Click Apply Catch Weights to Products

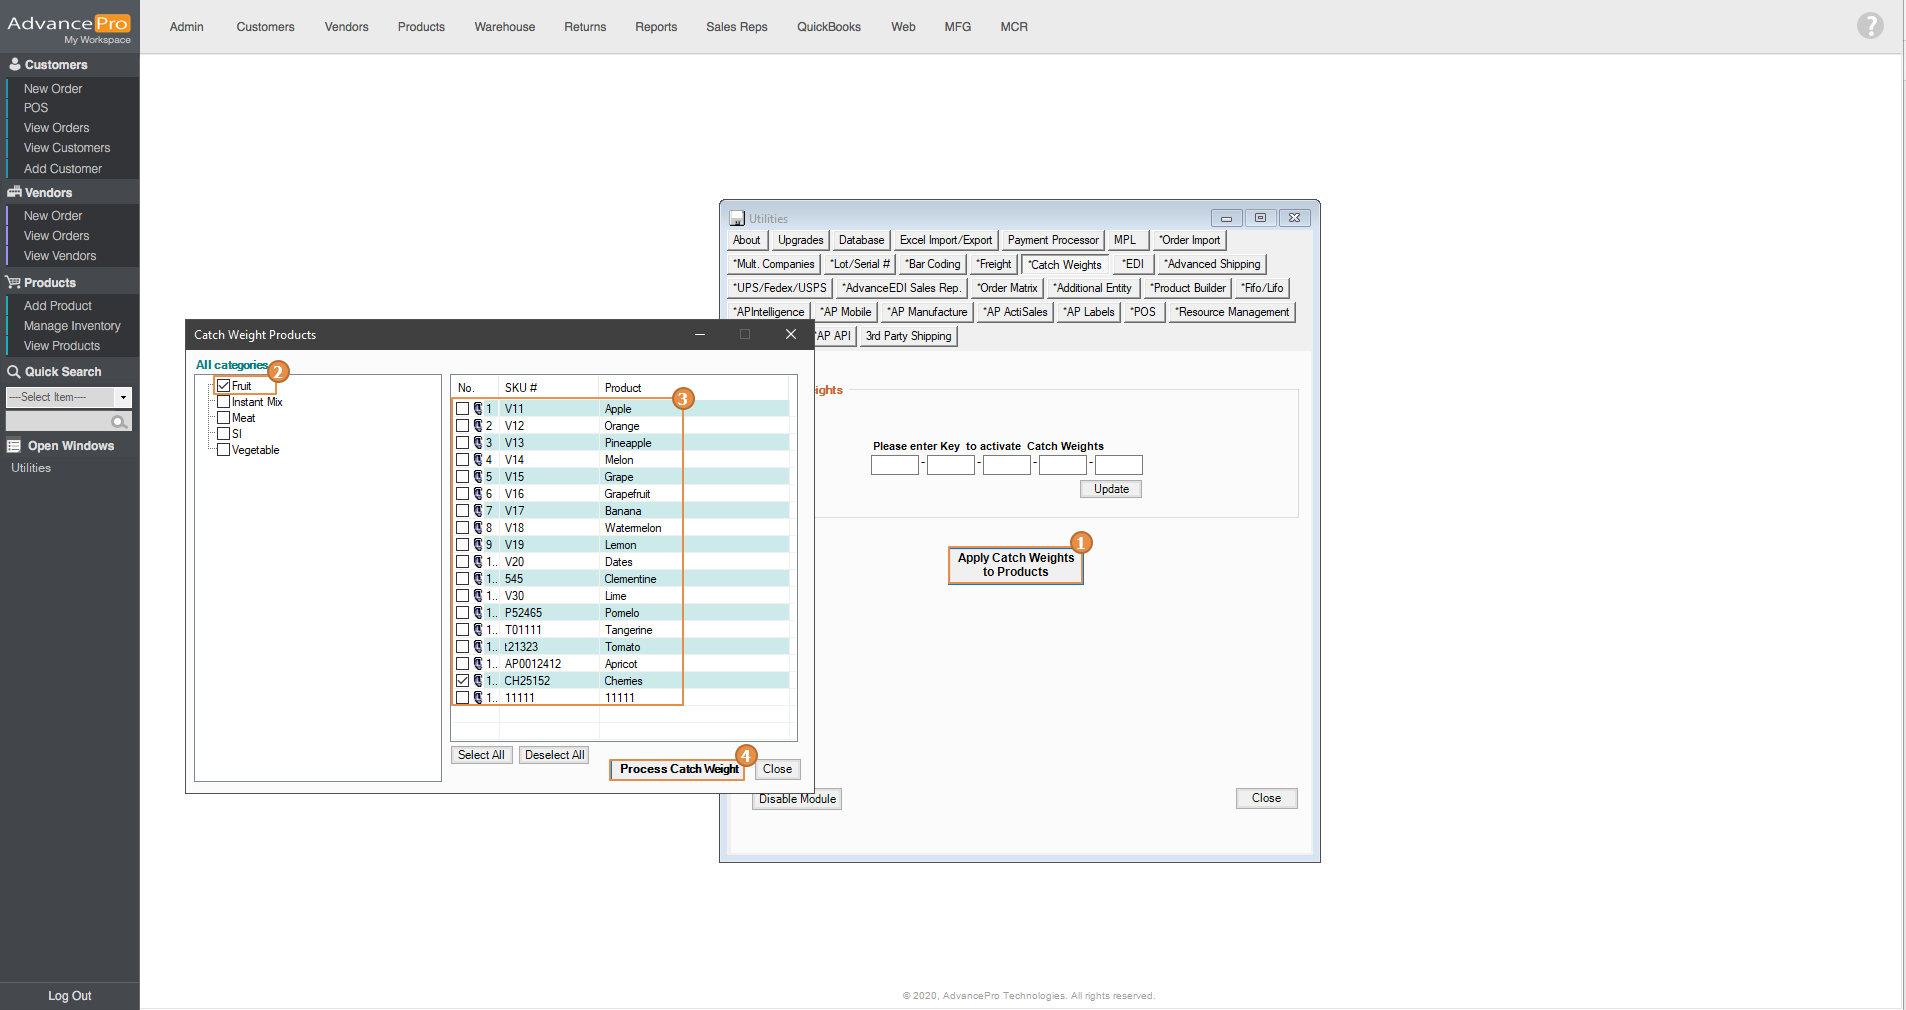[1015, 565]
